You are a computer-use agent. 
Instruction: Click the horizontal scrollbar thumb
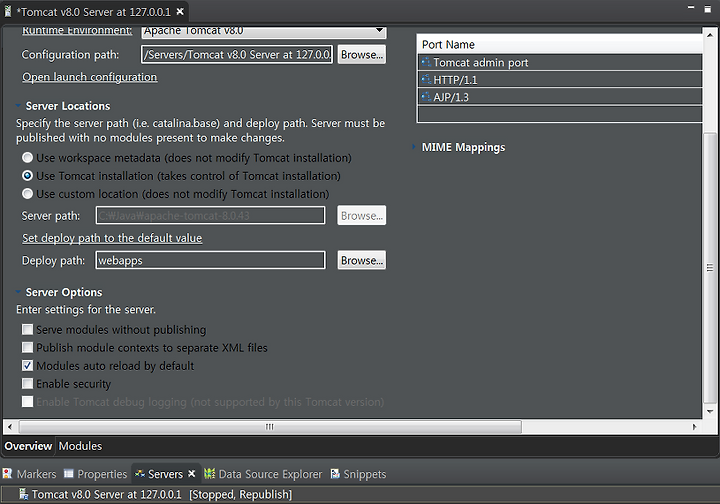point(270,427)
